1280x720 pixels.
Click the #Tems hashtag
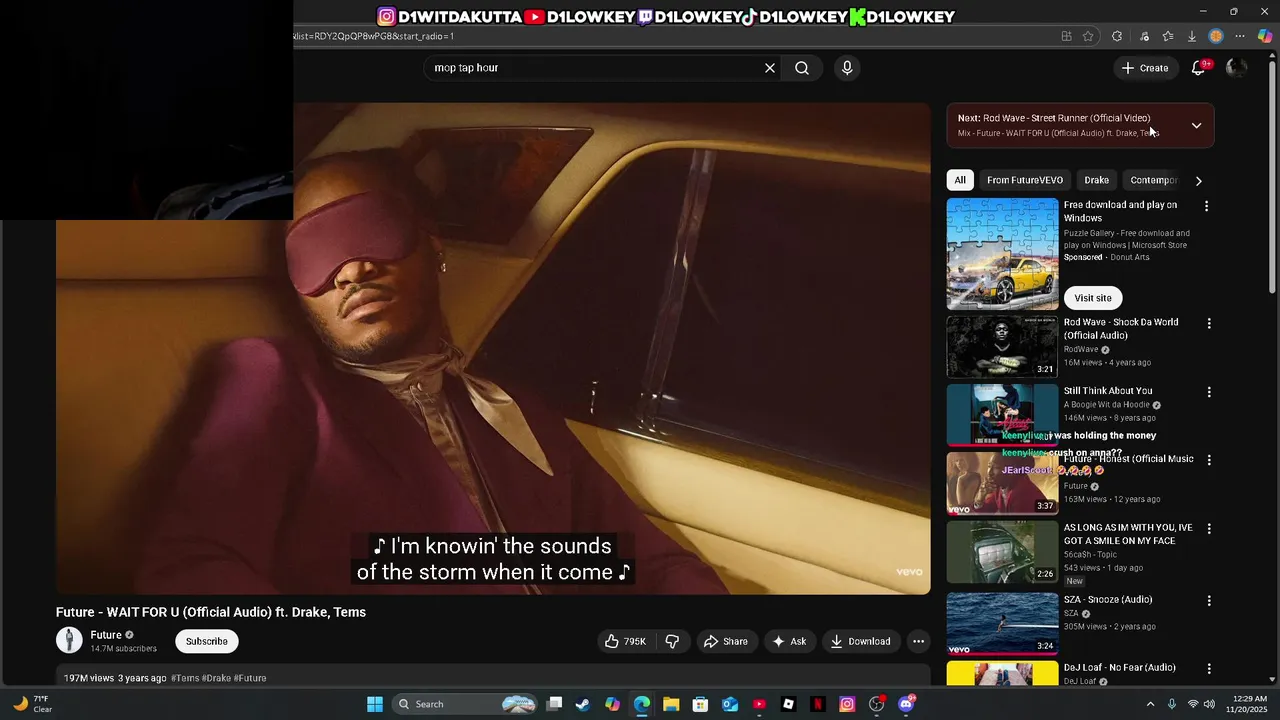[x=185, y=678]
